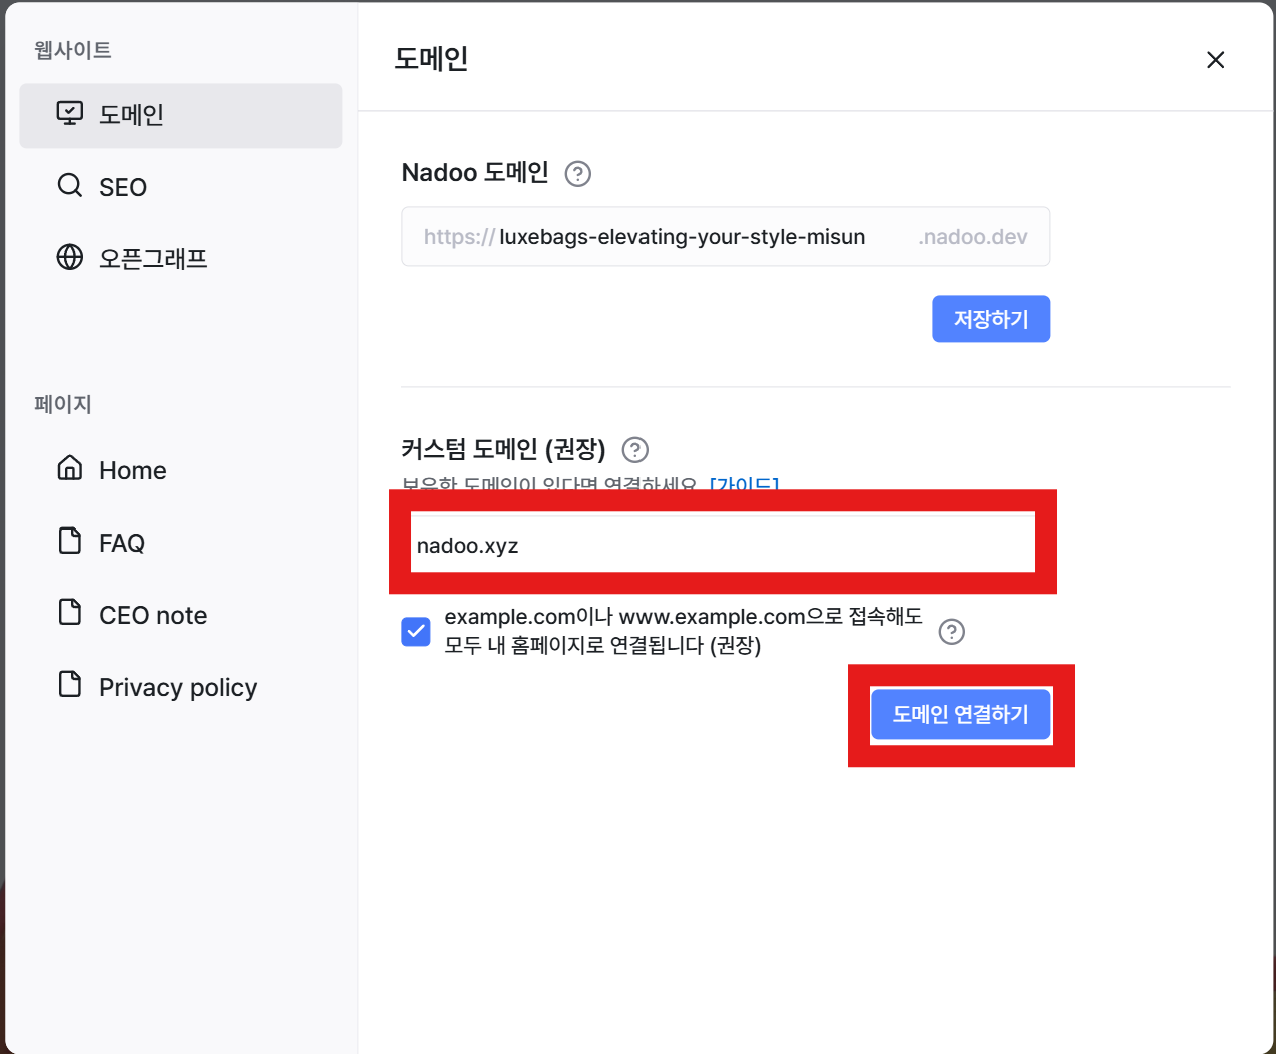Click the 도메인 dialog title
The width and height of the screenshot is (1276, 1054).
431,58
